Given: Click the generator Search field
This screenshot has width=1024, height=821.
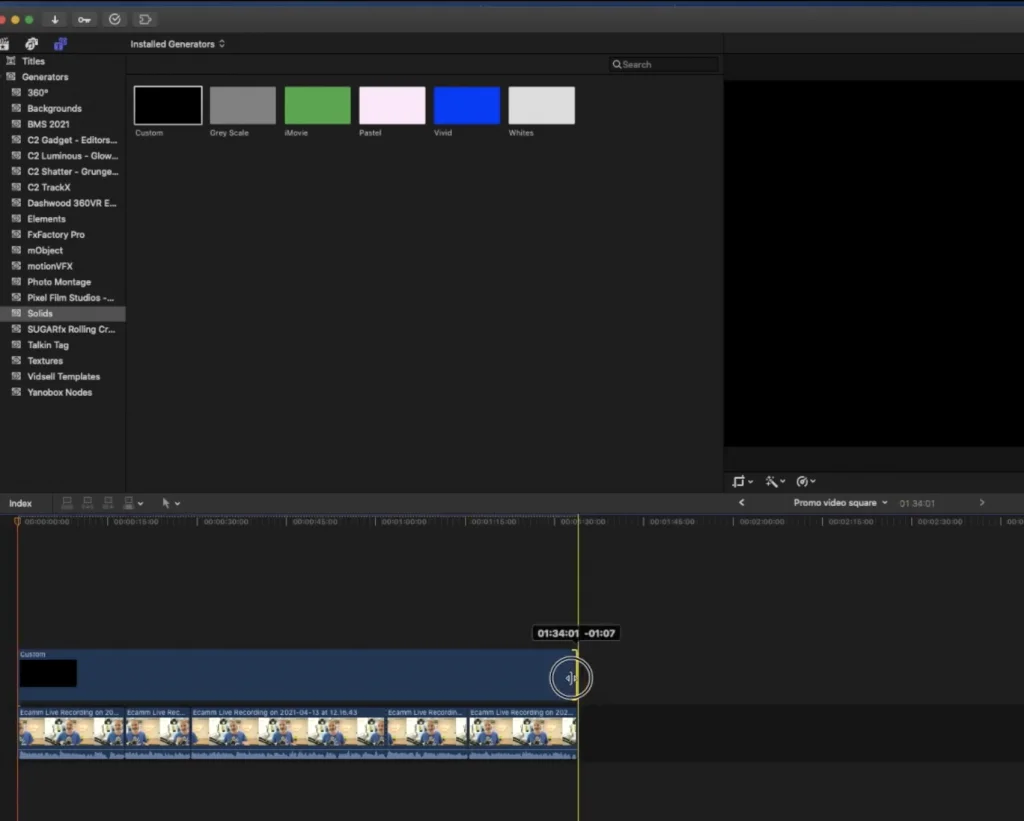Looking at the screenshot, I should (x=664, y=64).
